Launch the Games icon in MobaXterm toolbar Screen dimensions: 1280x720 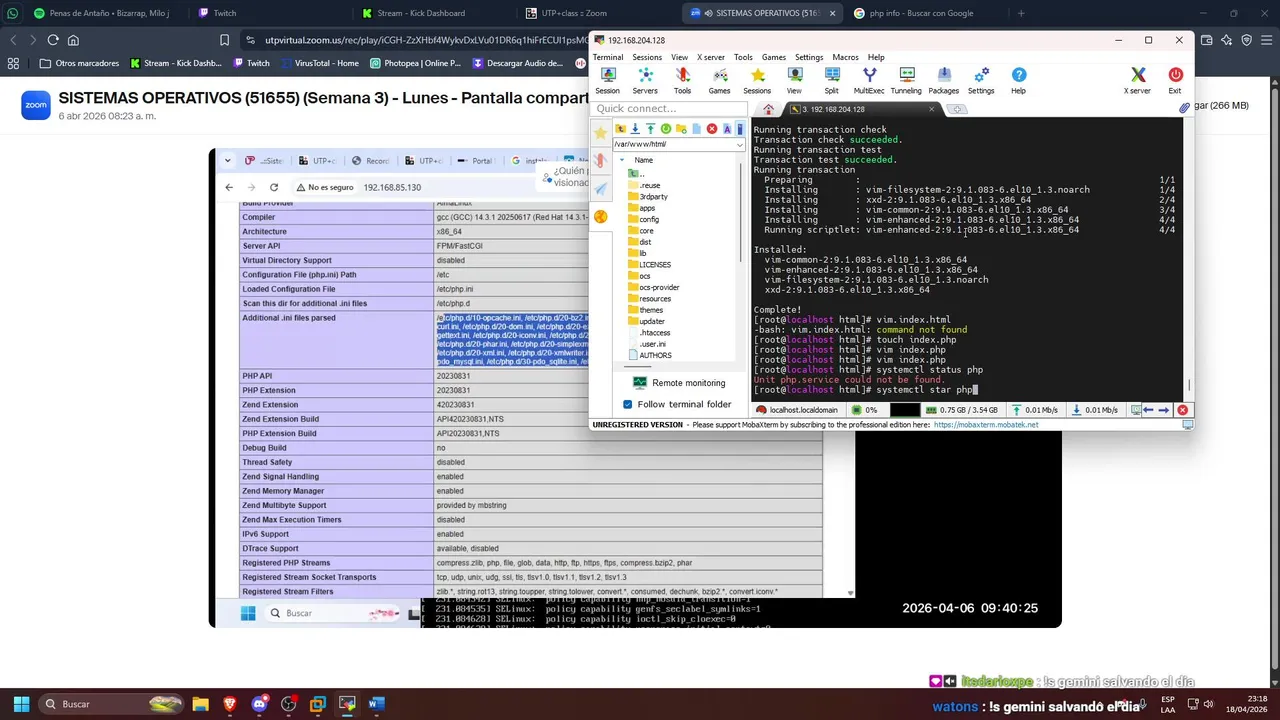point(719,80)
